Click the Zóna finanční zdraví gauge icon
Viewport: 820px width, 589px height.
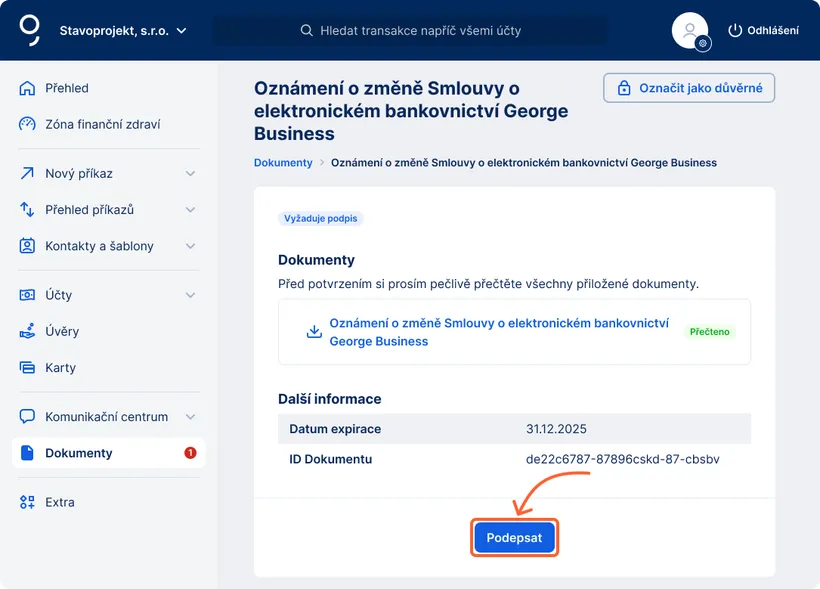[x=27, y=124]
